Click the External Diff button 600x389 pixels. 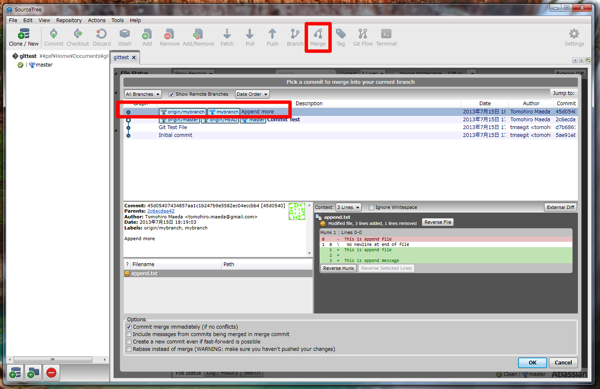[560, 207]
